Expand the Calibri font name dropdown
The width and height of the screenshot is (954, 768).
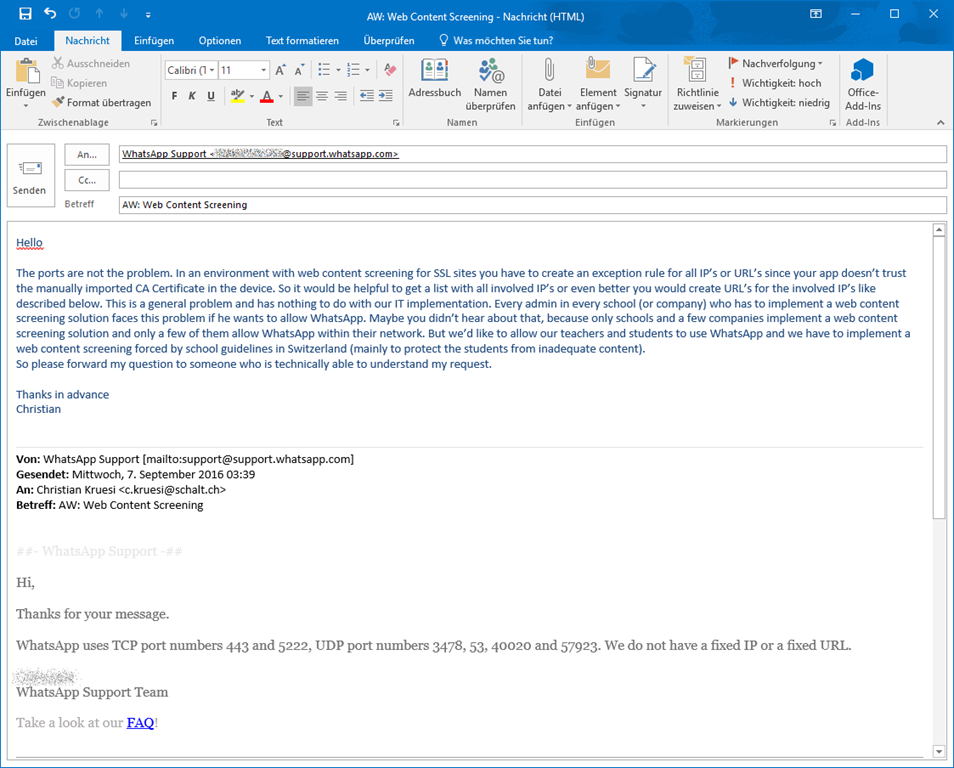pos(212,70)
